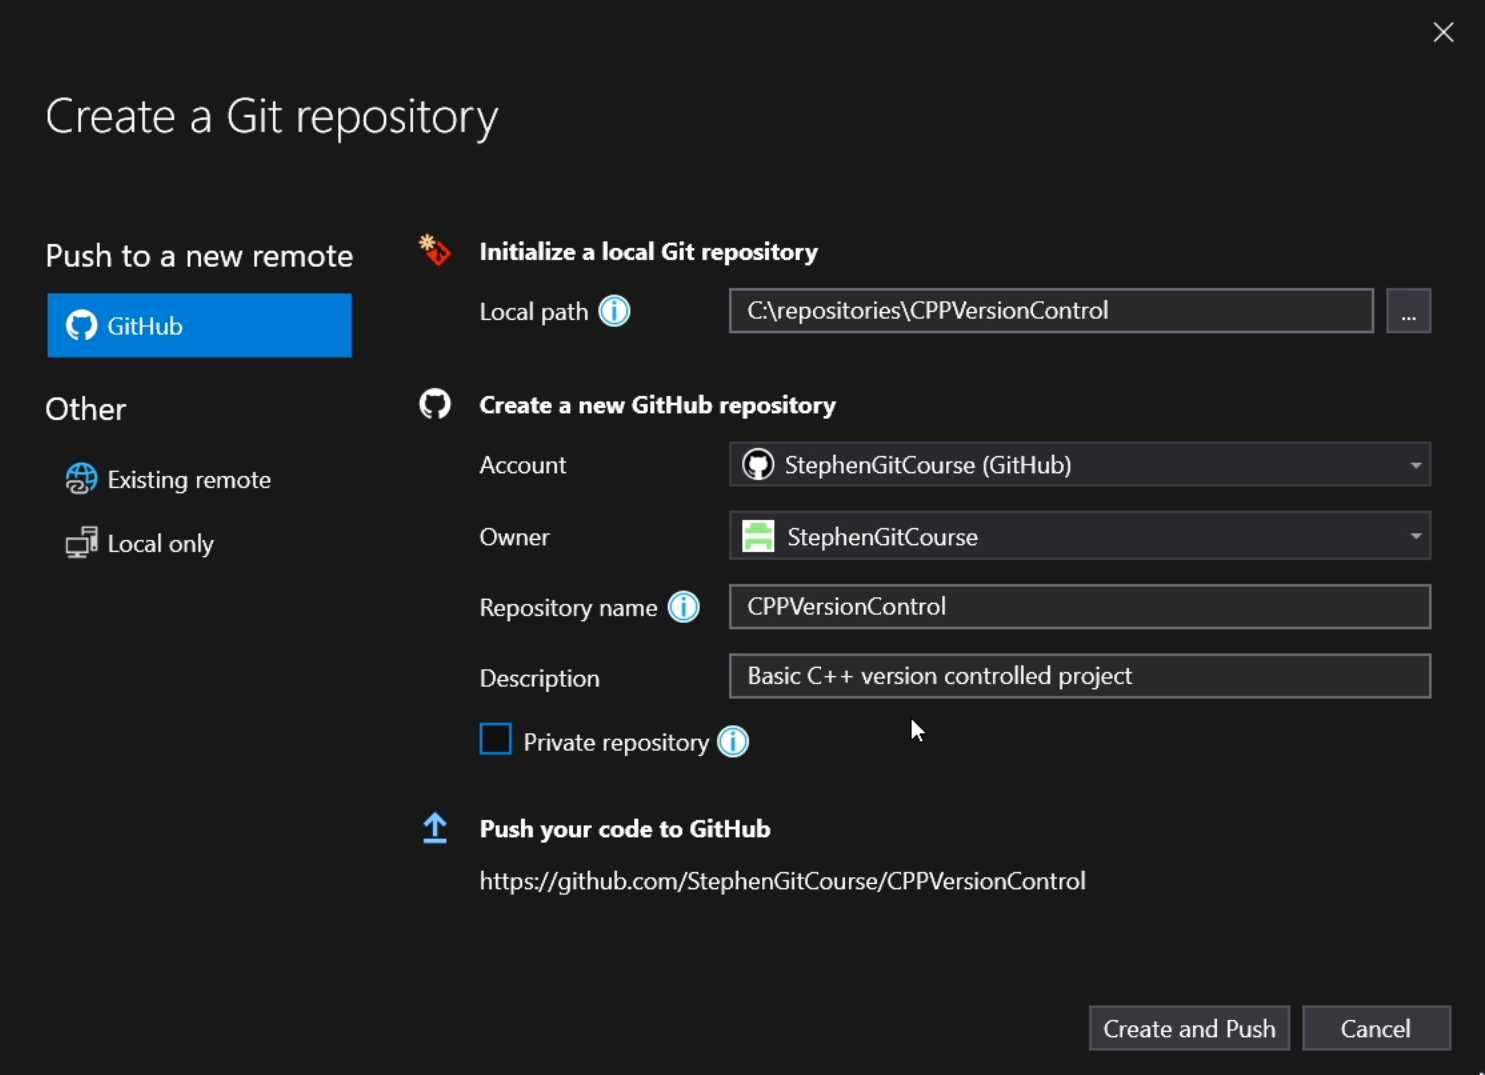This screenshot has height=1075, width=1485.
Task: Click the GitHub logo in sidebar button
Action: click(81, 325)
